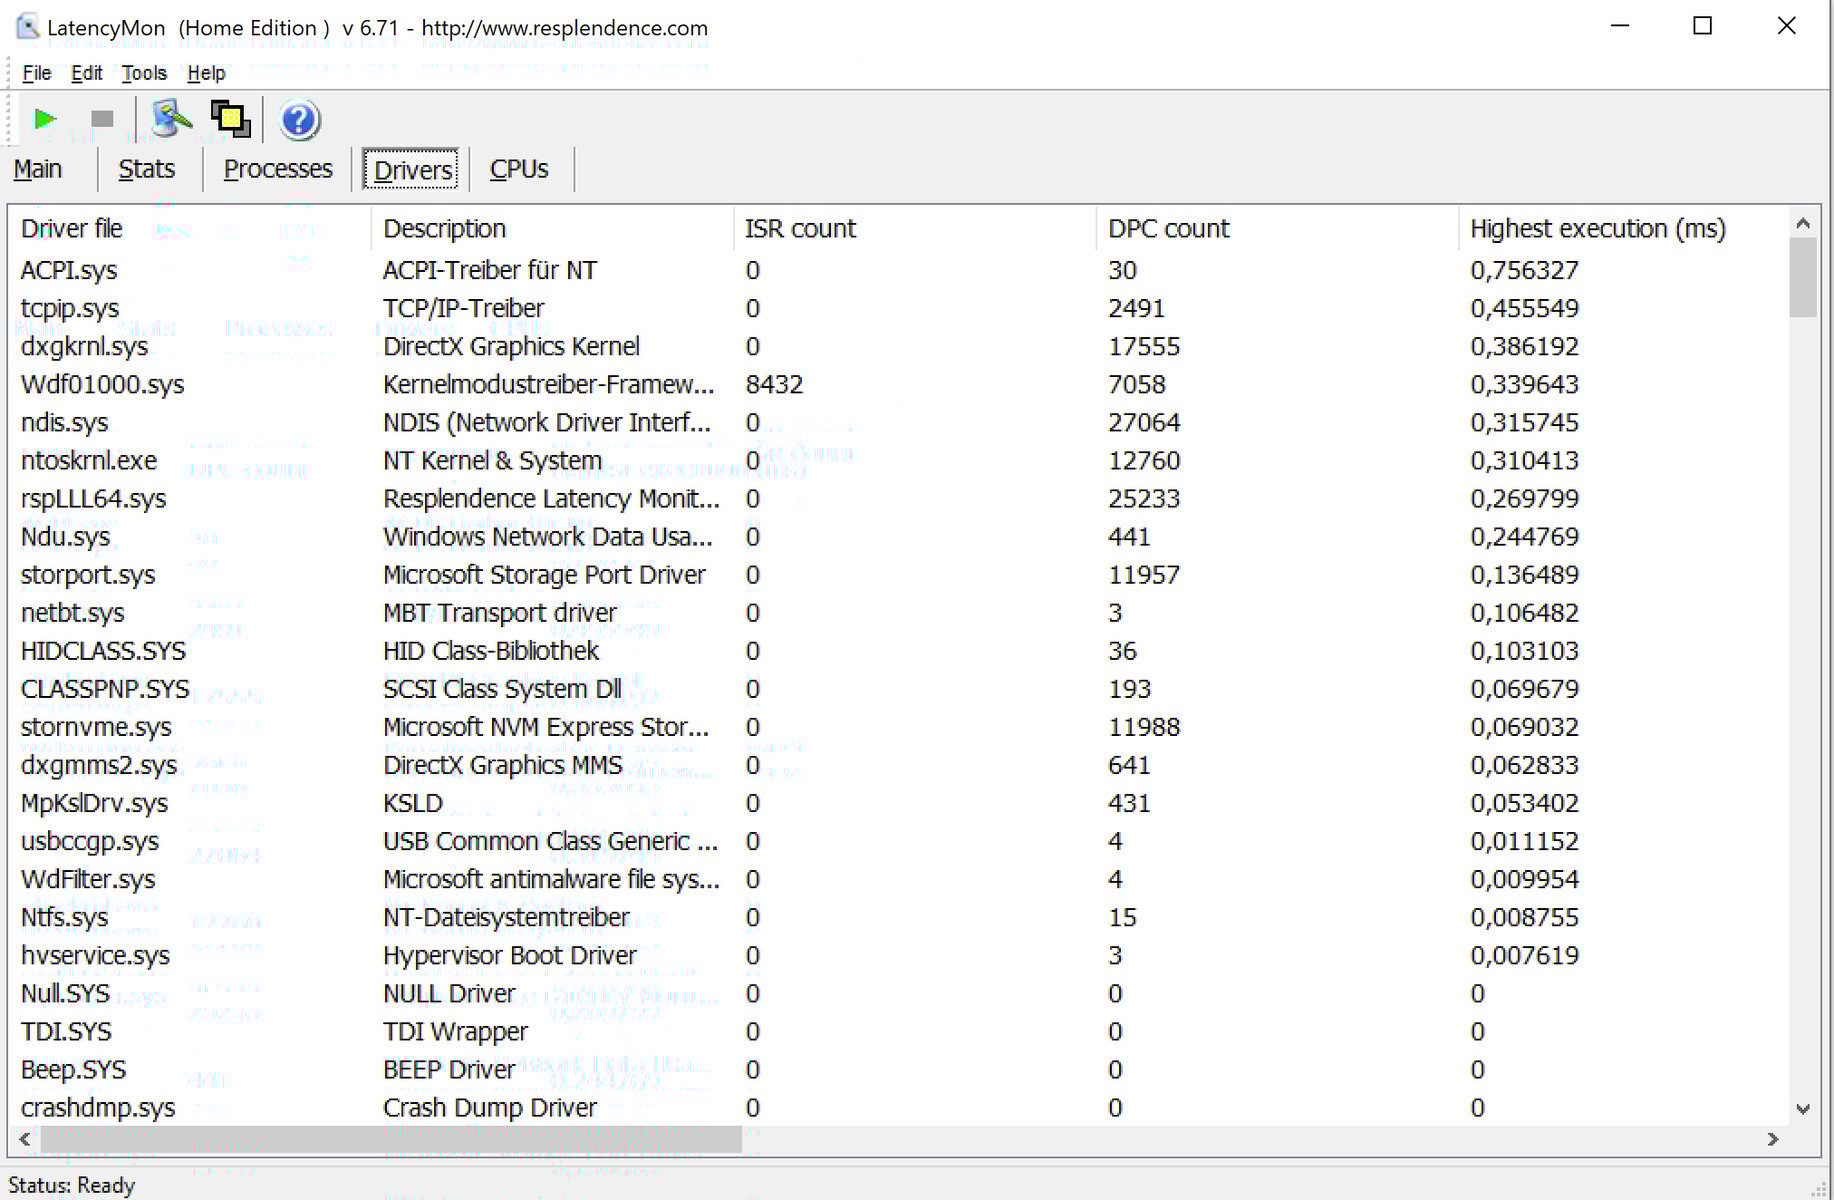The height and width of the screenshot is (1200, 1834).
Task: Click the gray stop monitoring icon
Action: tap(102, 119)
